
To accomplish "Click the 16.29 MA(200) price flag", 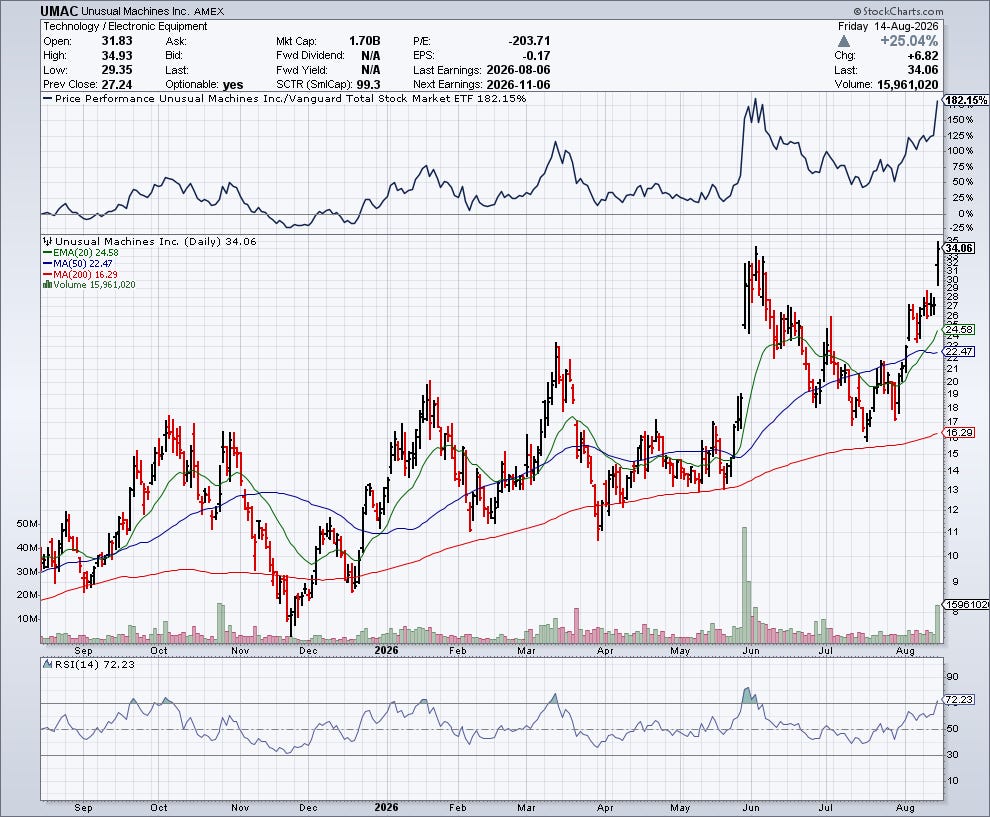I will click(958, 432).
